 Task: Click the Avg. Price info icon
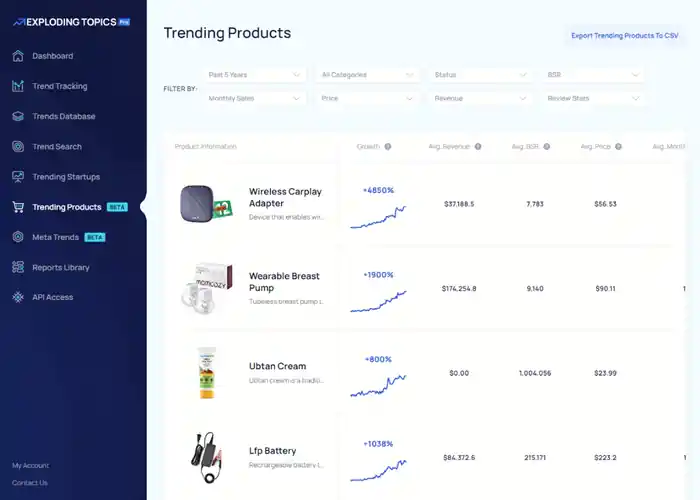[x=618, y=146]
